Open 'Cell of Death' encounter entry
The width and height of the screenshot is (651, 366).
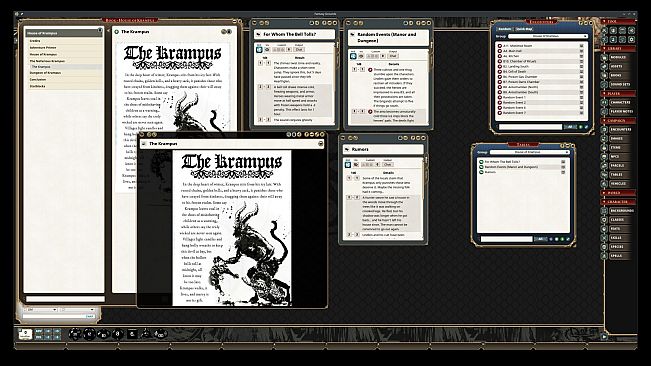coord(541,71)
